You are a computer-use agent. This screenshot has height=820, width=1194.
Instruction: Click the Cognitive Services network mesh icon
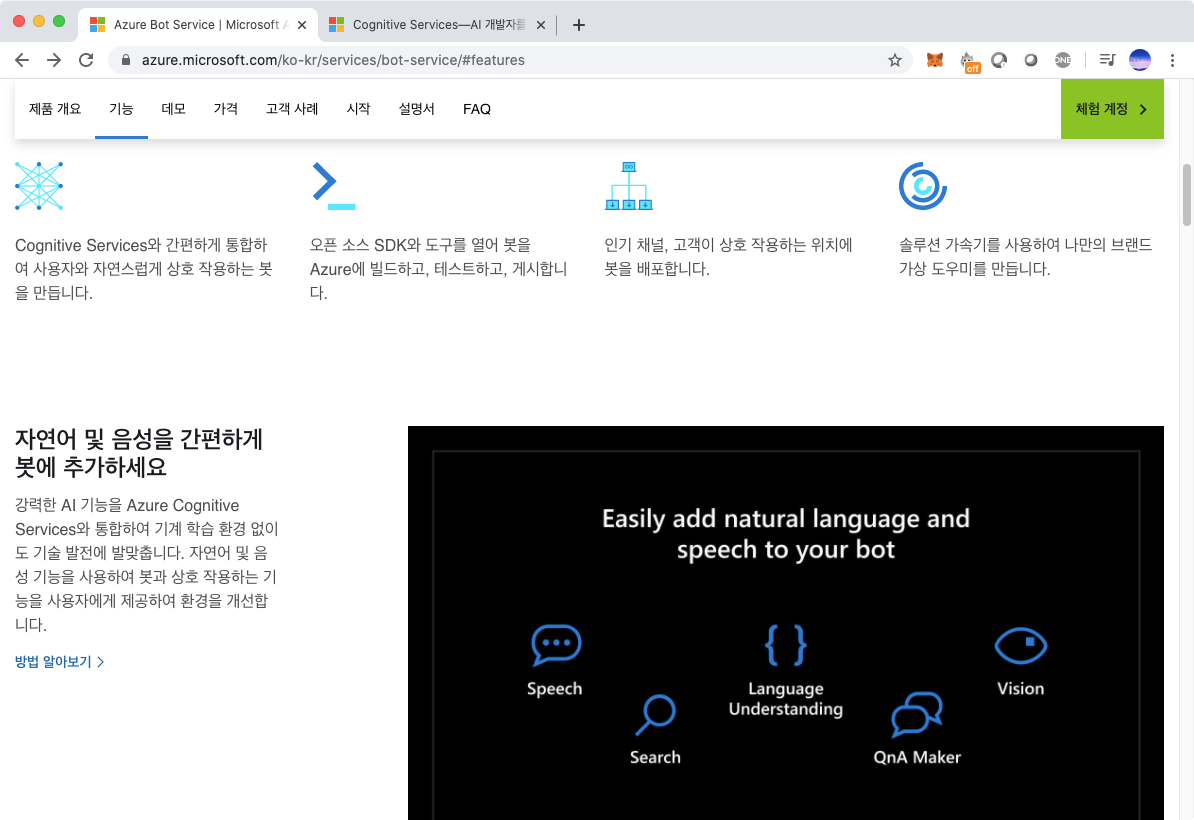(39, 186)
